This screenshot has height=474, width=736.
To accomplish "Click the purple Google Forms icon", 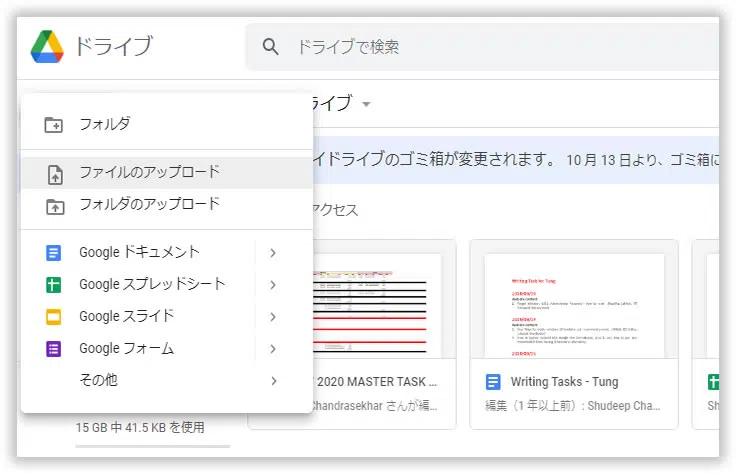I will [x=54, y=349].
